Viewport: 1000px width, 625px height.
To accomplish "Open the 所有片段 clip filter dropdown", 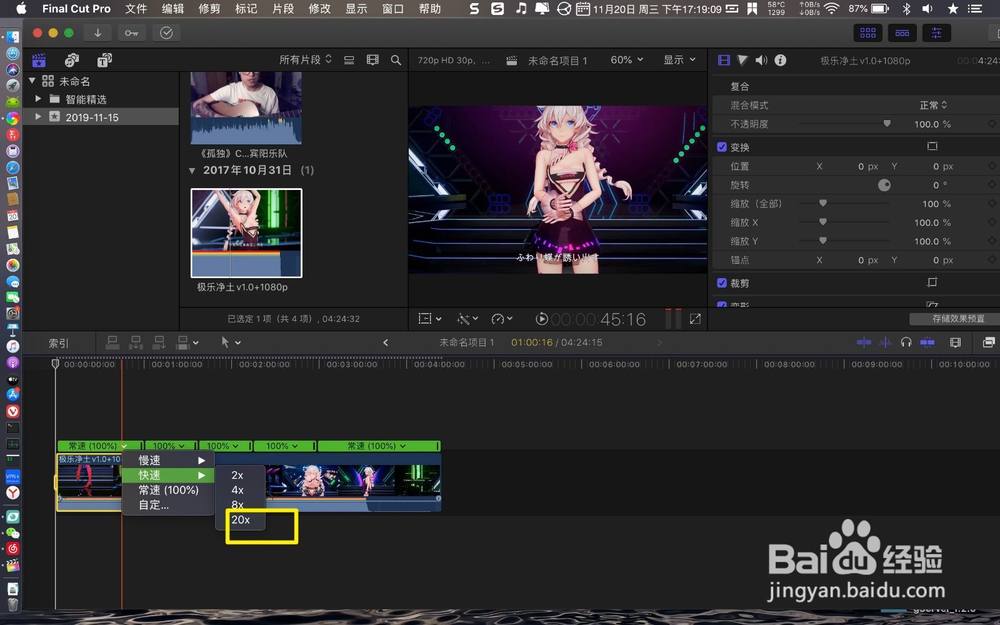I will click(305, 59).
